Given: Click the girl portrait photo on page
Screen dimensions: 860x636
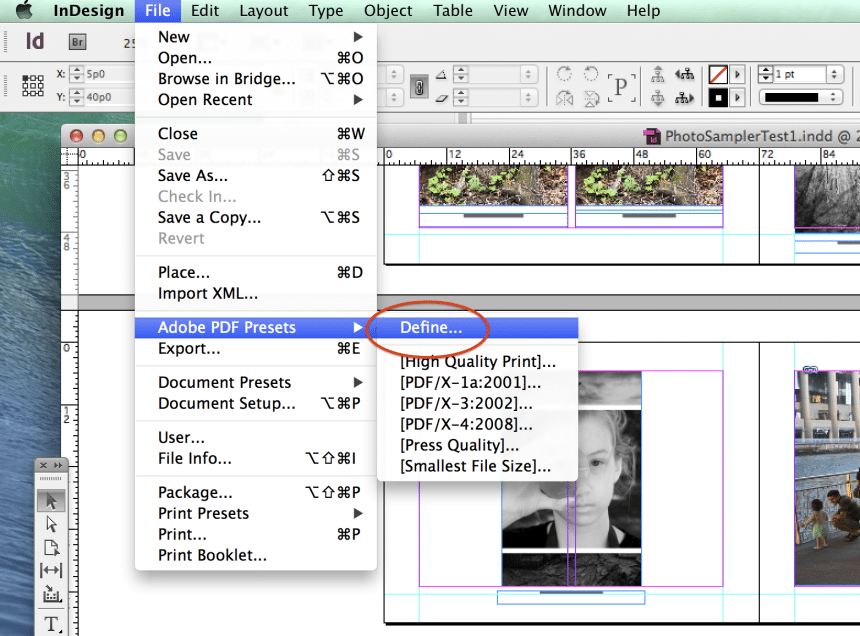Looking at the screenshot, I should [571, 478].
